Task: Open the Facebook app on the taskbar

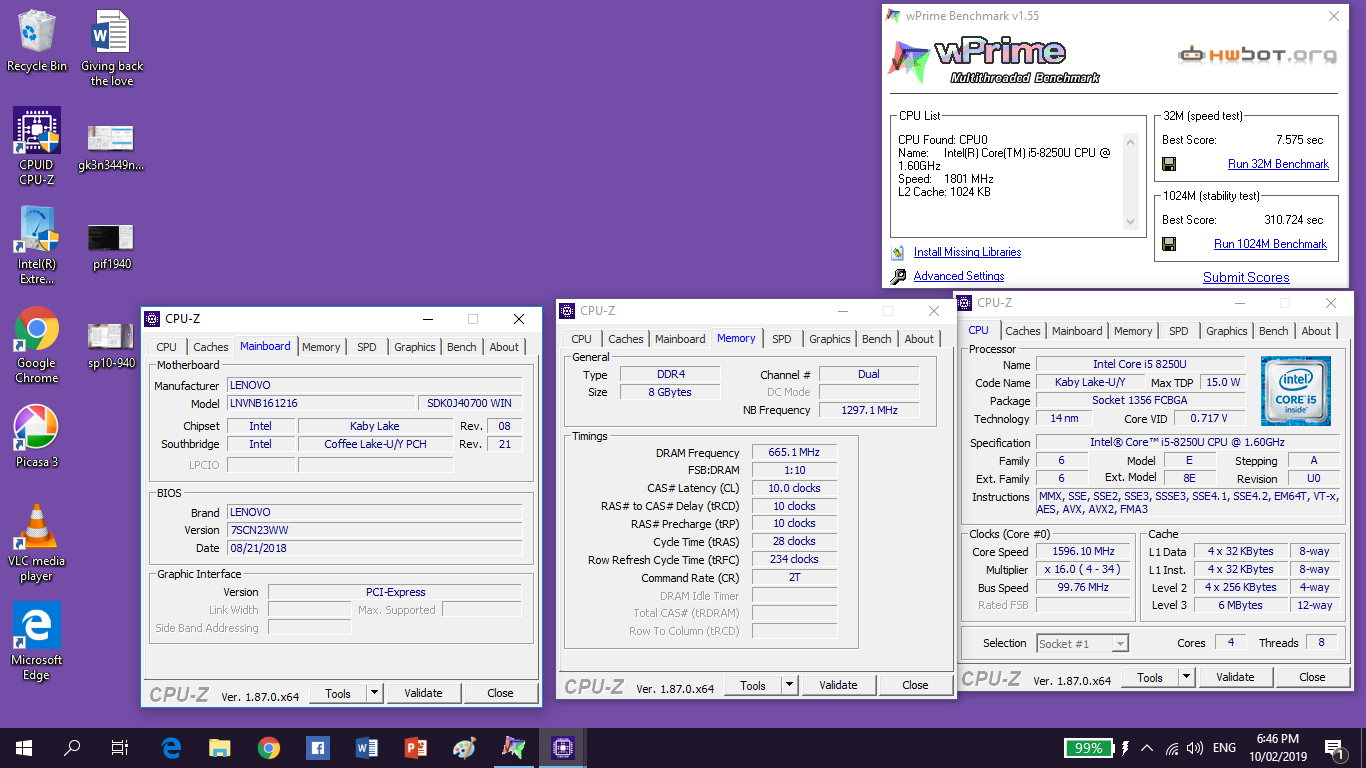Action: 318,748
